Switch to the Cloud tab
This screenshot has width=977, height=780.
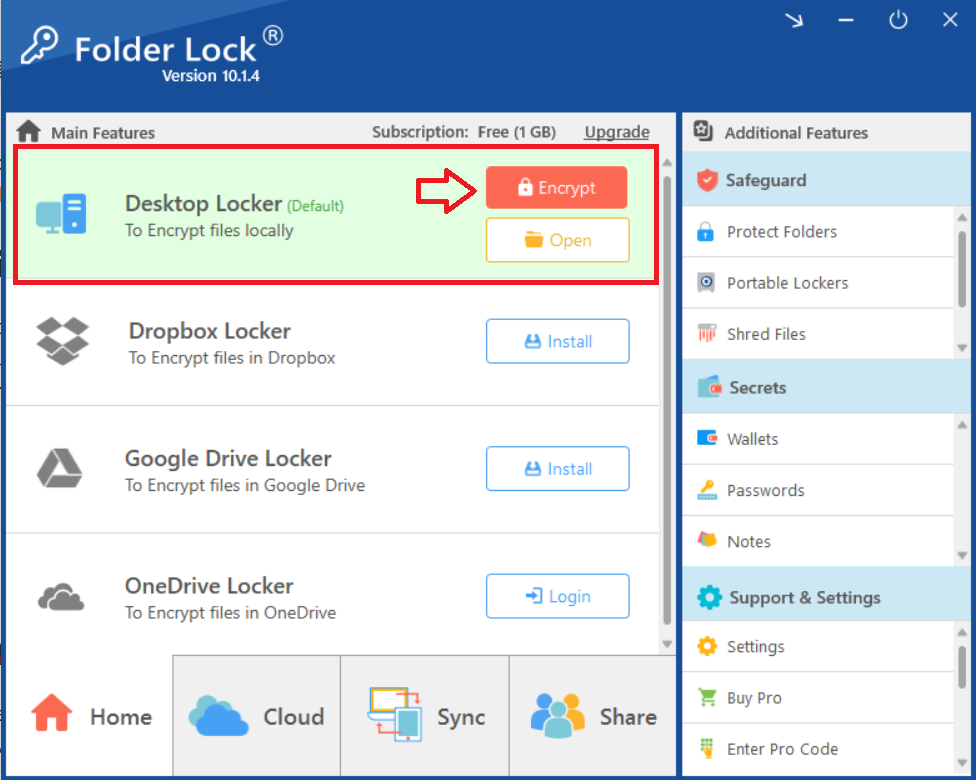coord(257,716)
